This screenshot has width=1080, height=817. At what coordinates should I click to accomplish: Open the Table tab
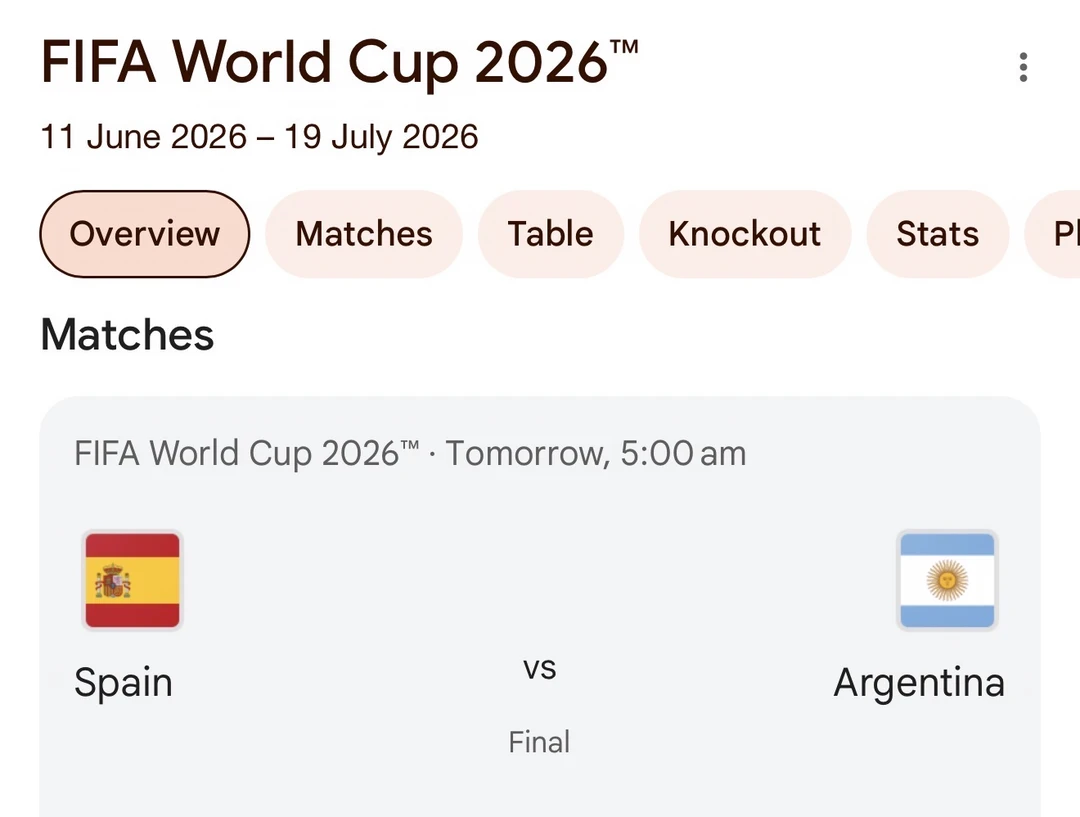[x=550, y=234]
